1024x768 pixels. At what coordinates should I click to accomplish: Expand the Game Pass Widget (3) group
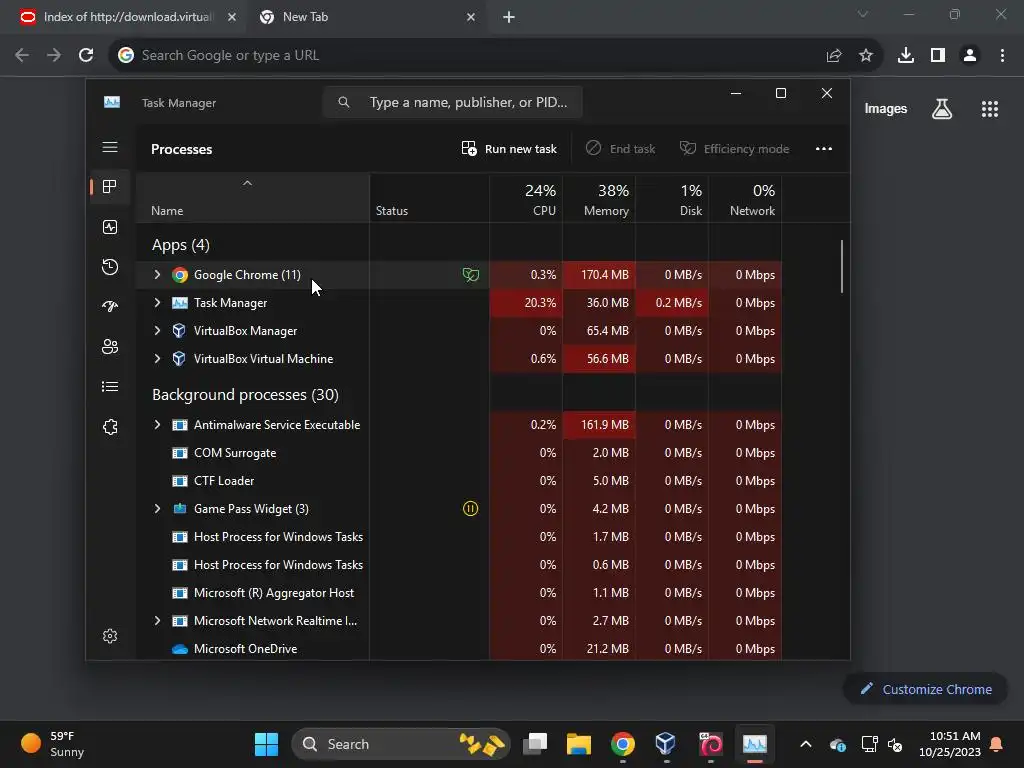(157, 509)
